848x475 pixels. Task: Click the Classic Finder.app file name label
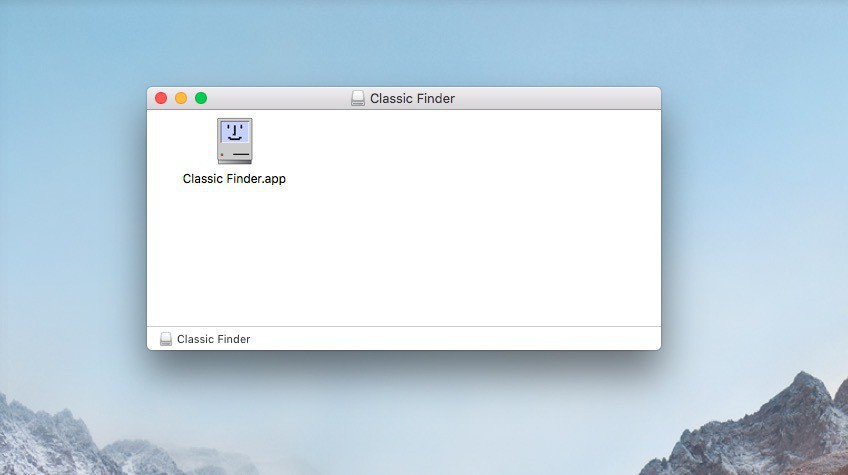pyautogui.click(x=234, y=179)
